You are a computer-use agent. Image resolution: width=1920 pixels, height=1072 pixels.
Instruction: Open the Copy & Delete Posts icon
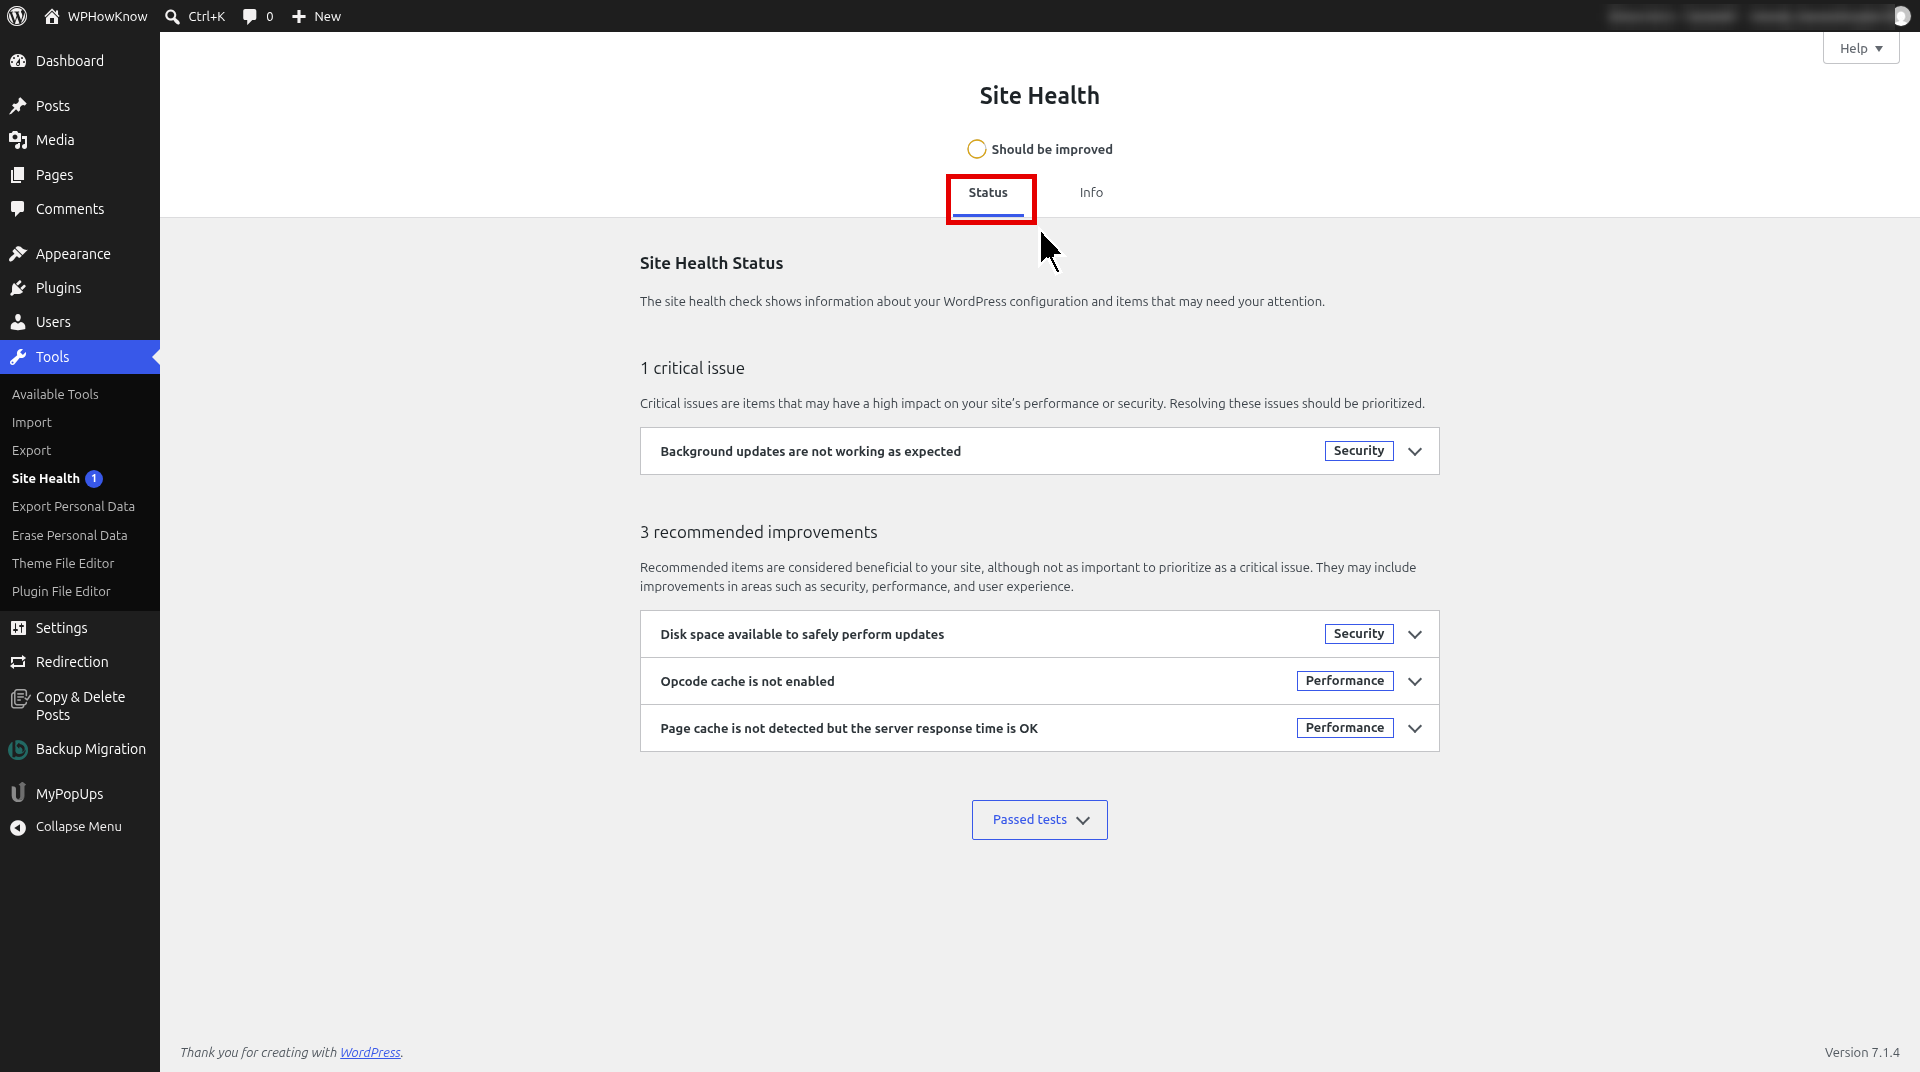click(18, 699)
